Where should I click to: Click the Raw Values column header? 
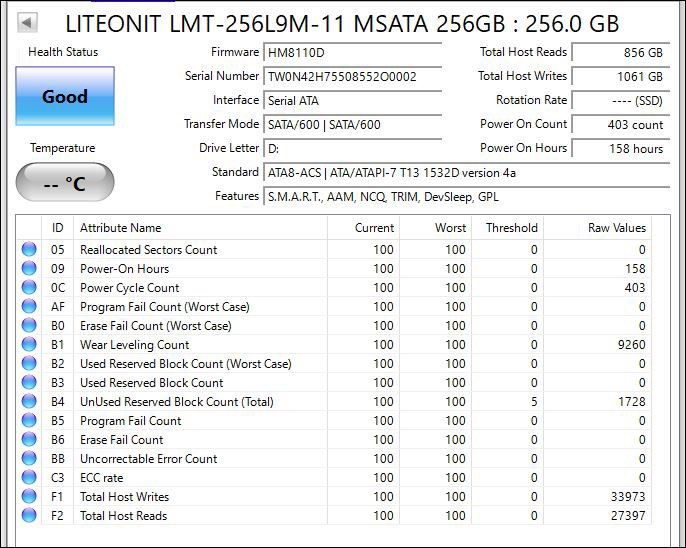tap(597, 227)
